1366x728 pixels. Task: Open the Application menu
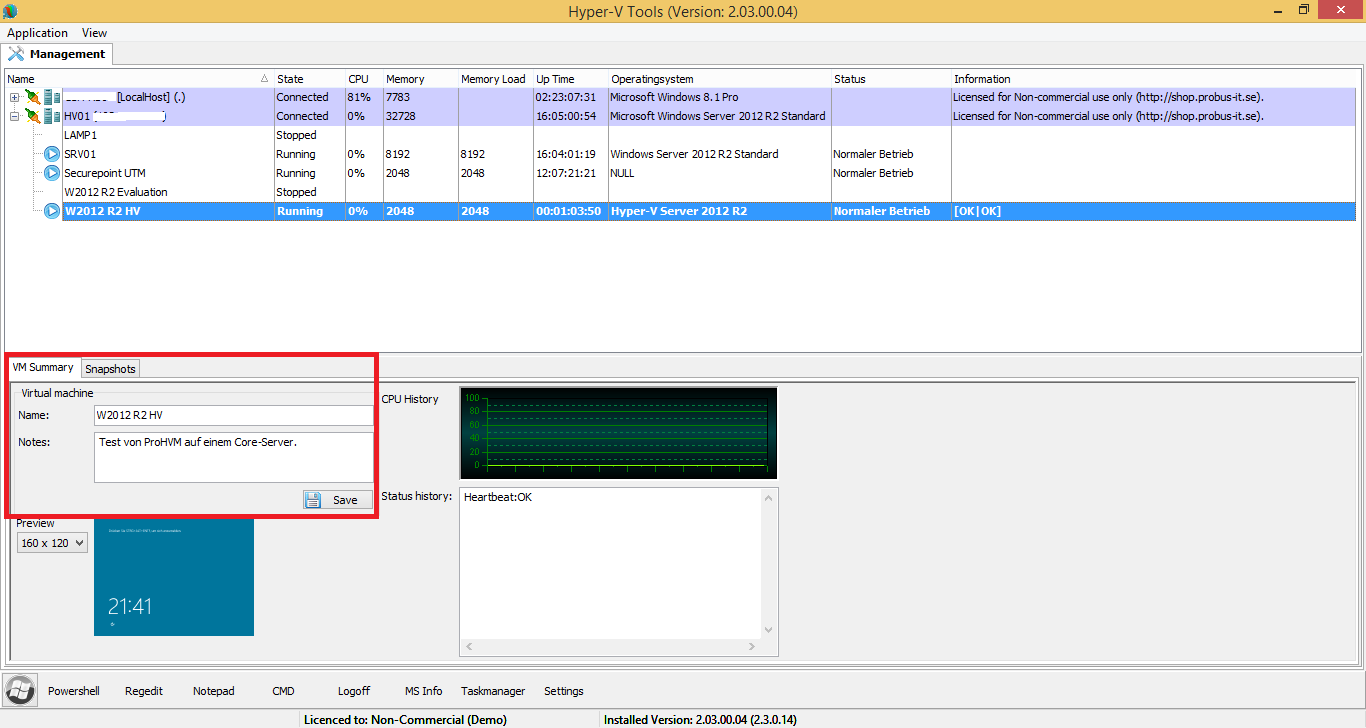pyautogui.click(x=37, y=33)
